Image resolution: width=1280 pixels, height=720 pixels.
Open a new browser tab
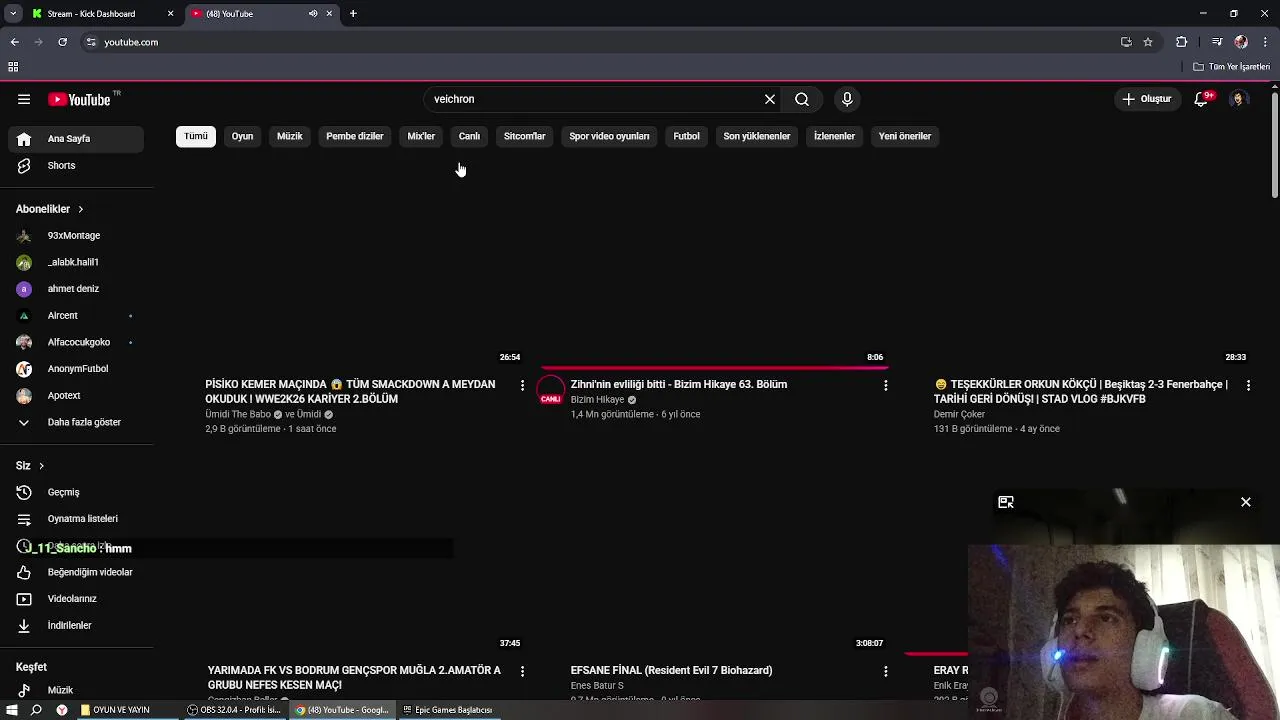(x=353, y=14)
